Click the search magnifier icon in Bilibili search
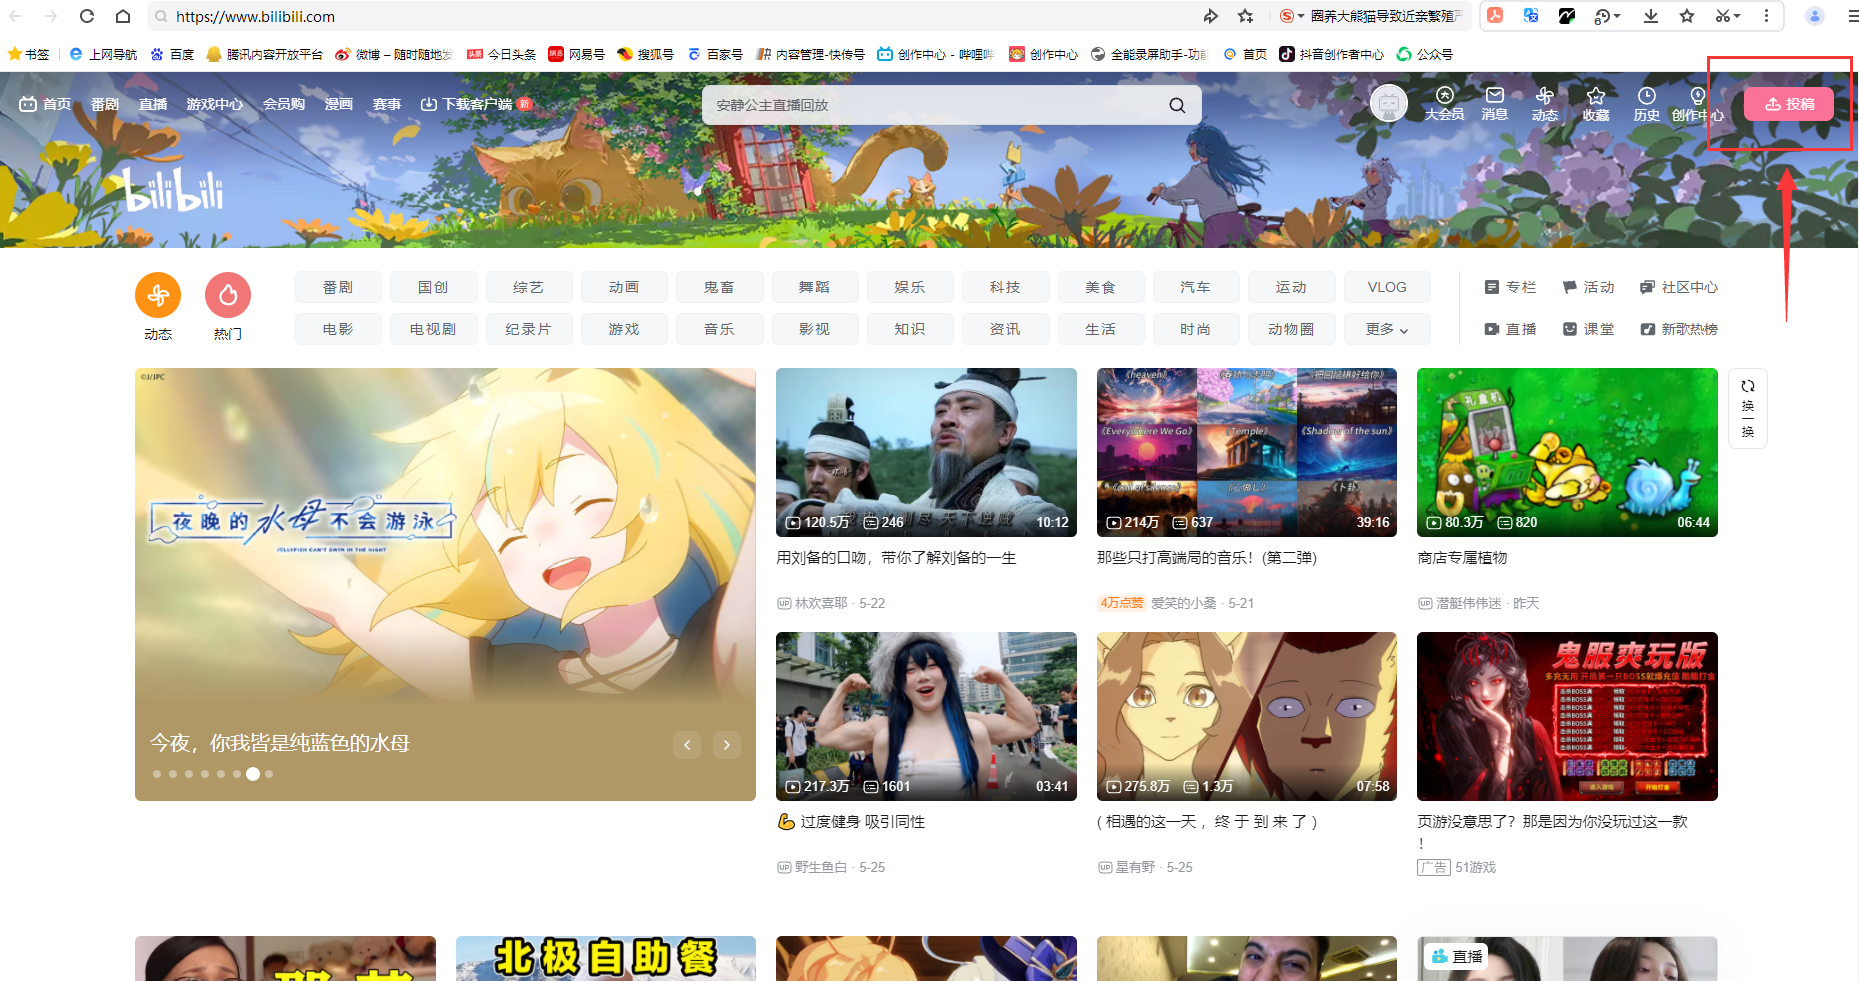The height and width of the screenshot is (981, 1859). (1177, 105)
